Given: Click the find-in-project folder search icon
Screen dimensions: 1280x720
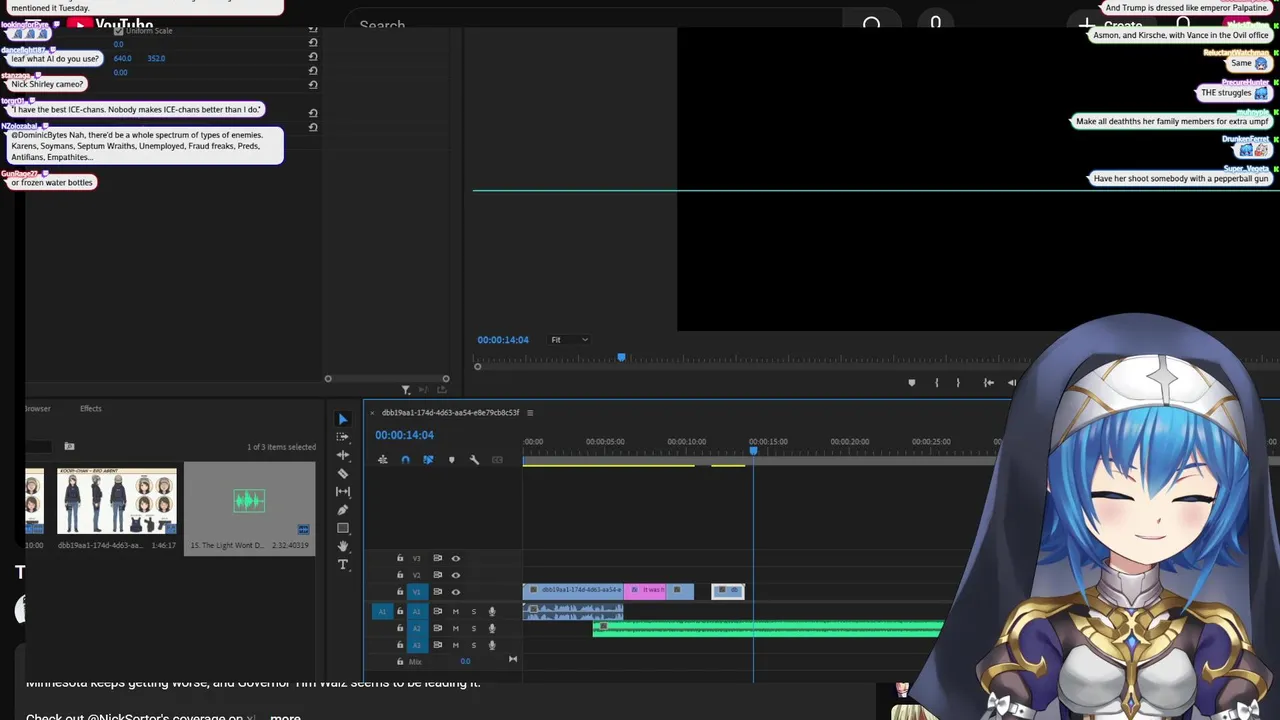Looking at the screenshot, I should click(69, 446).
